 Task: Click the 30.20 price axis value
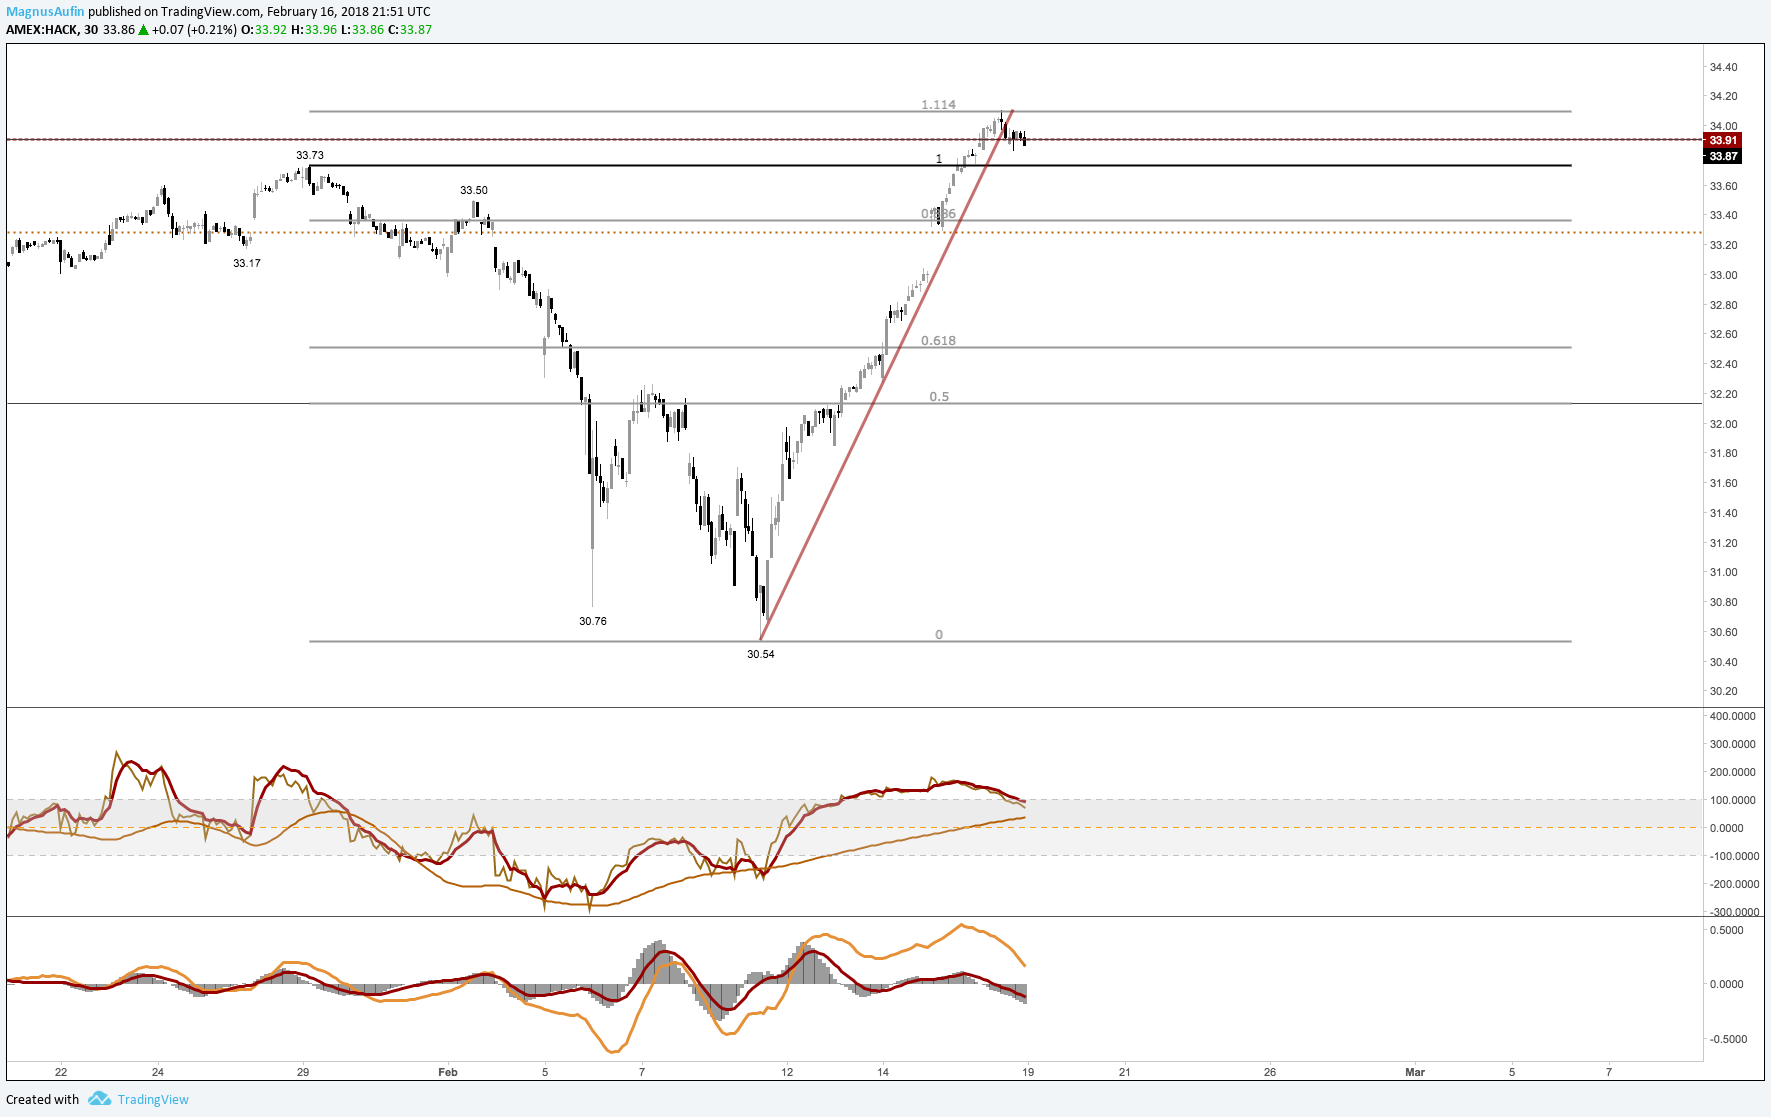tap(1723, 691)
